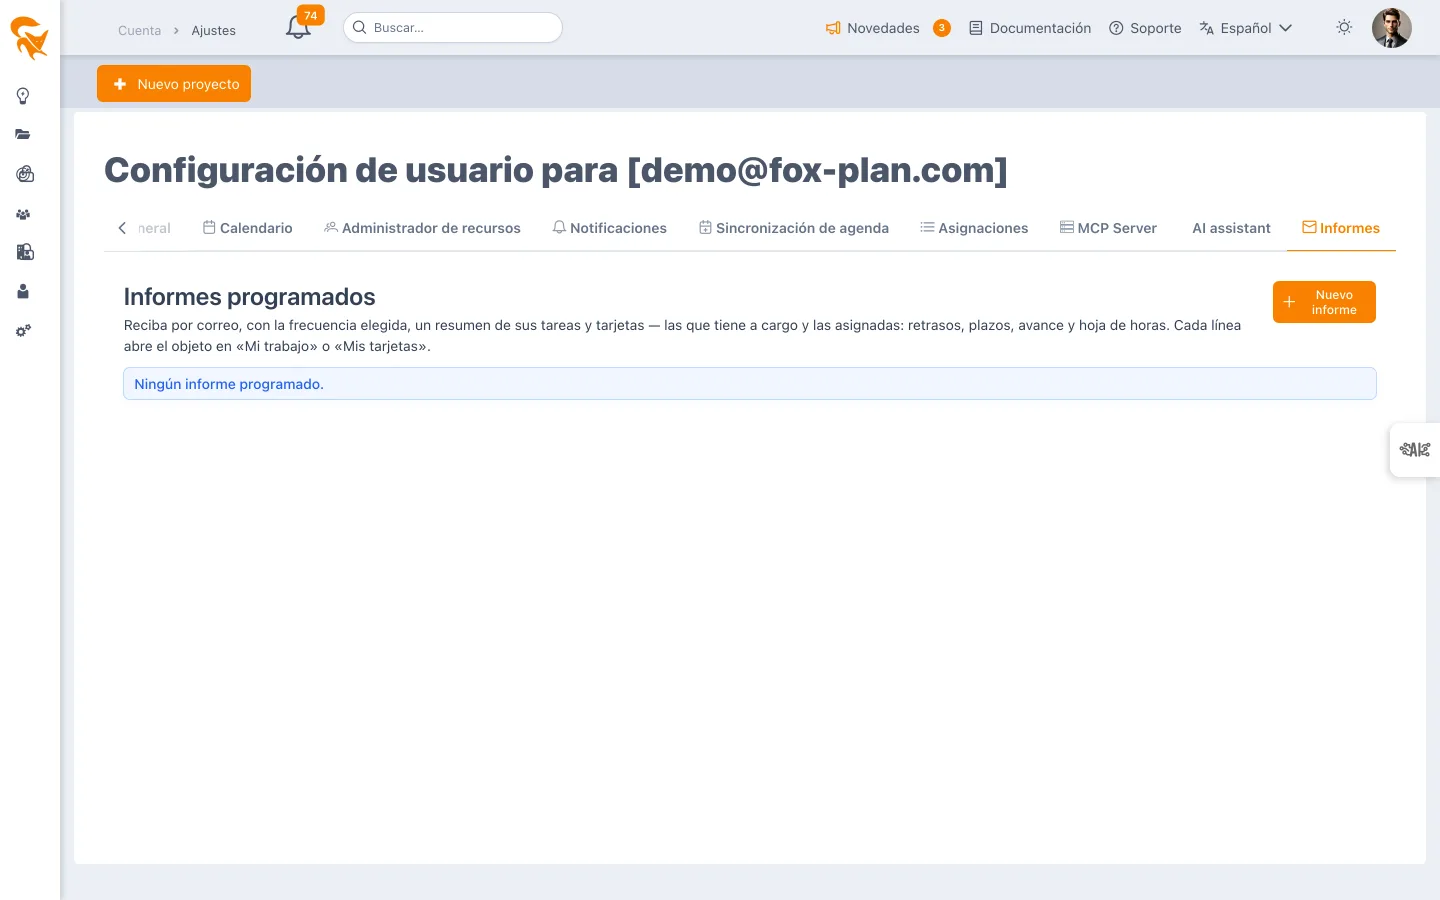Click the Cuenta breadcrumb
The width and height of the screenshot is (1440, 900).
[139, 31]
